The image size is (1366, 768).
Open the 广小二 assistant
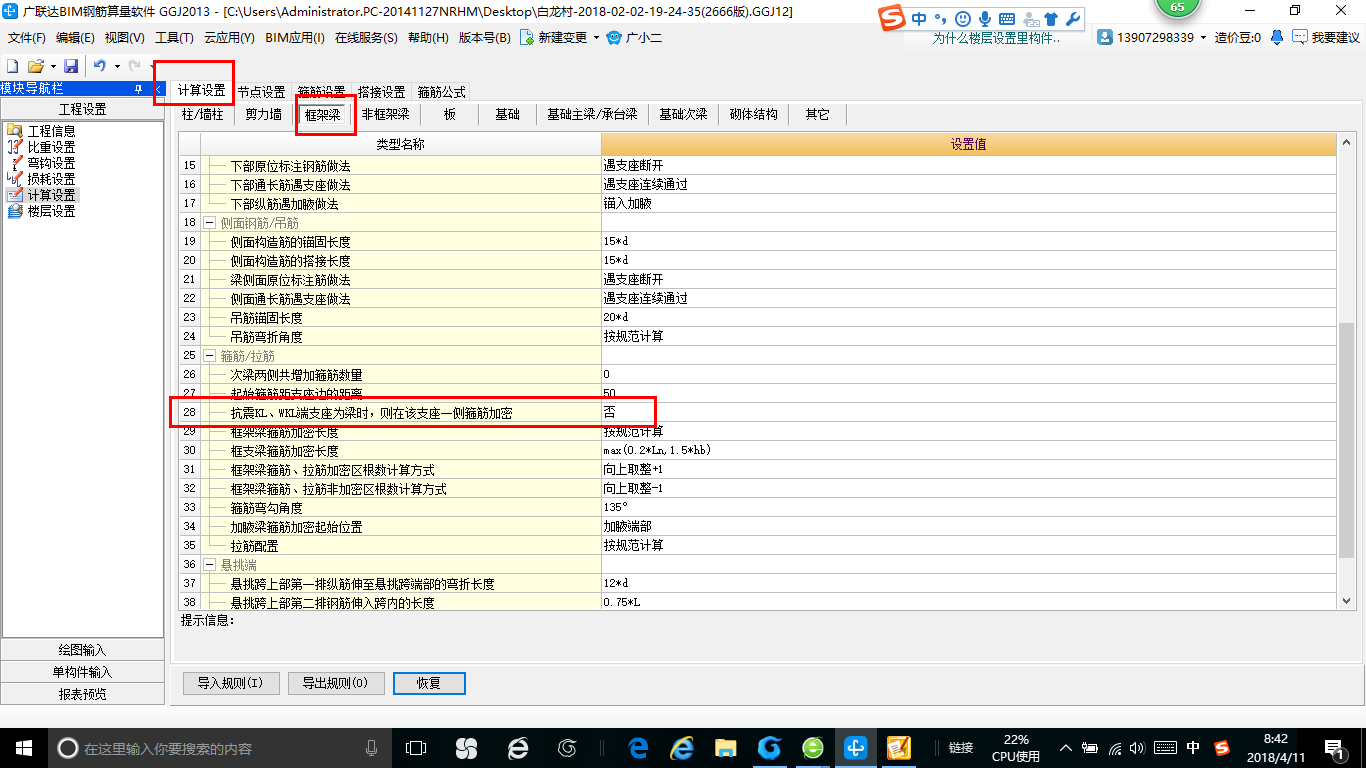634,38
